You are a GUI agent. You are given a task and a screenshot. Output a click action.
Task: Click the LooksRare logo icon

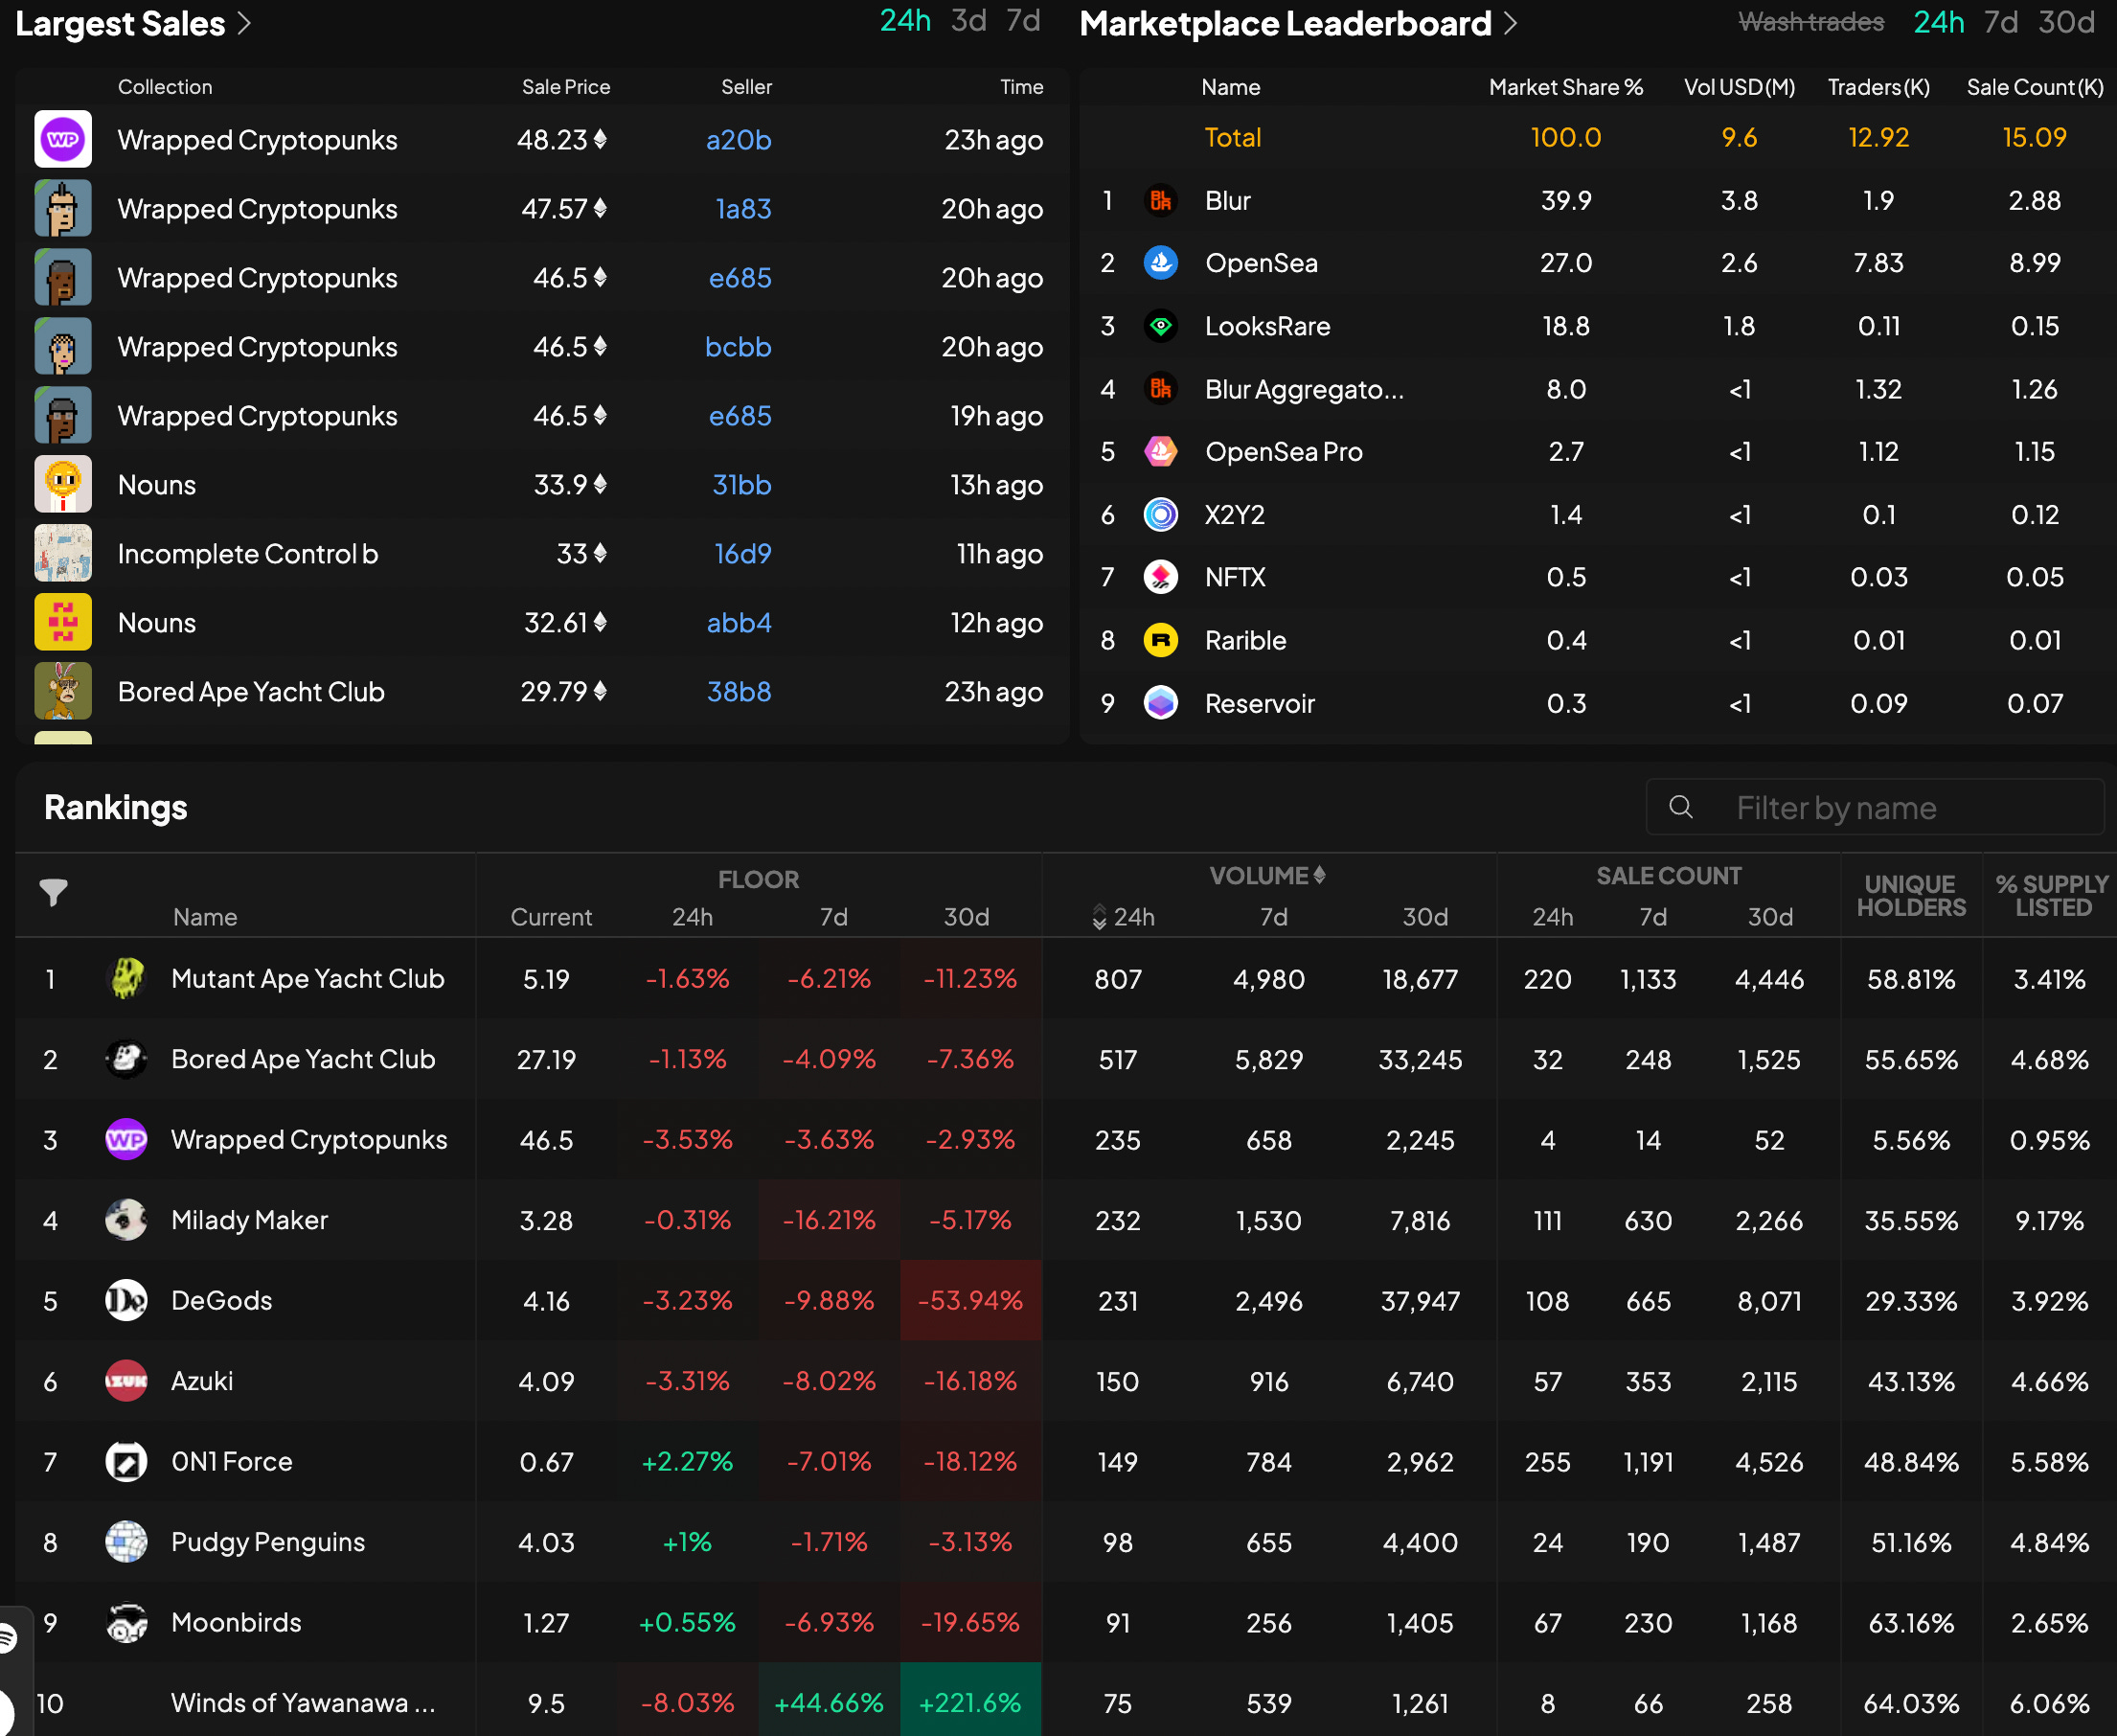1160,326
